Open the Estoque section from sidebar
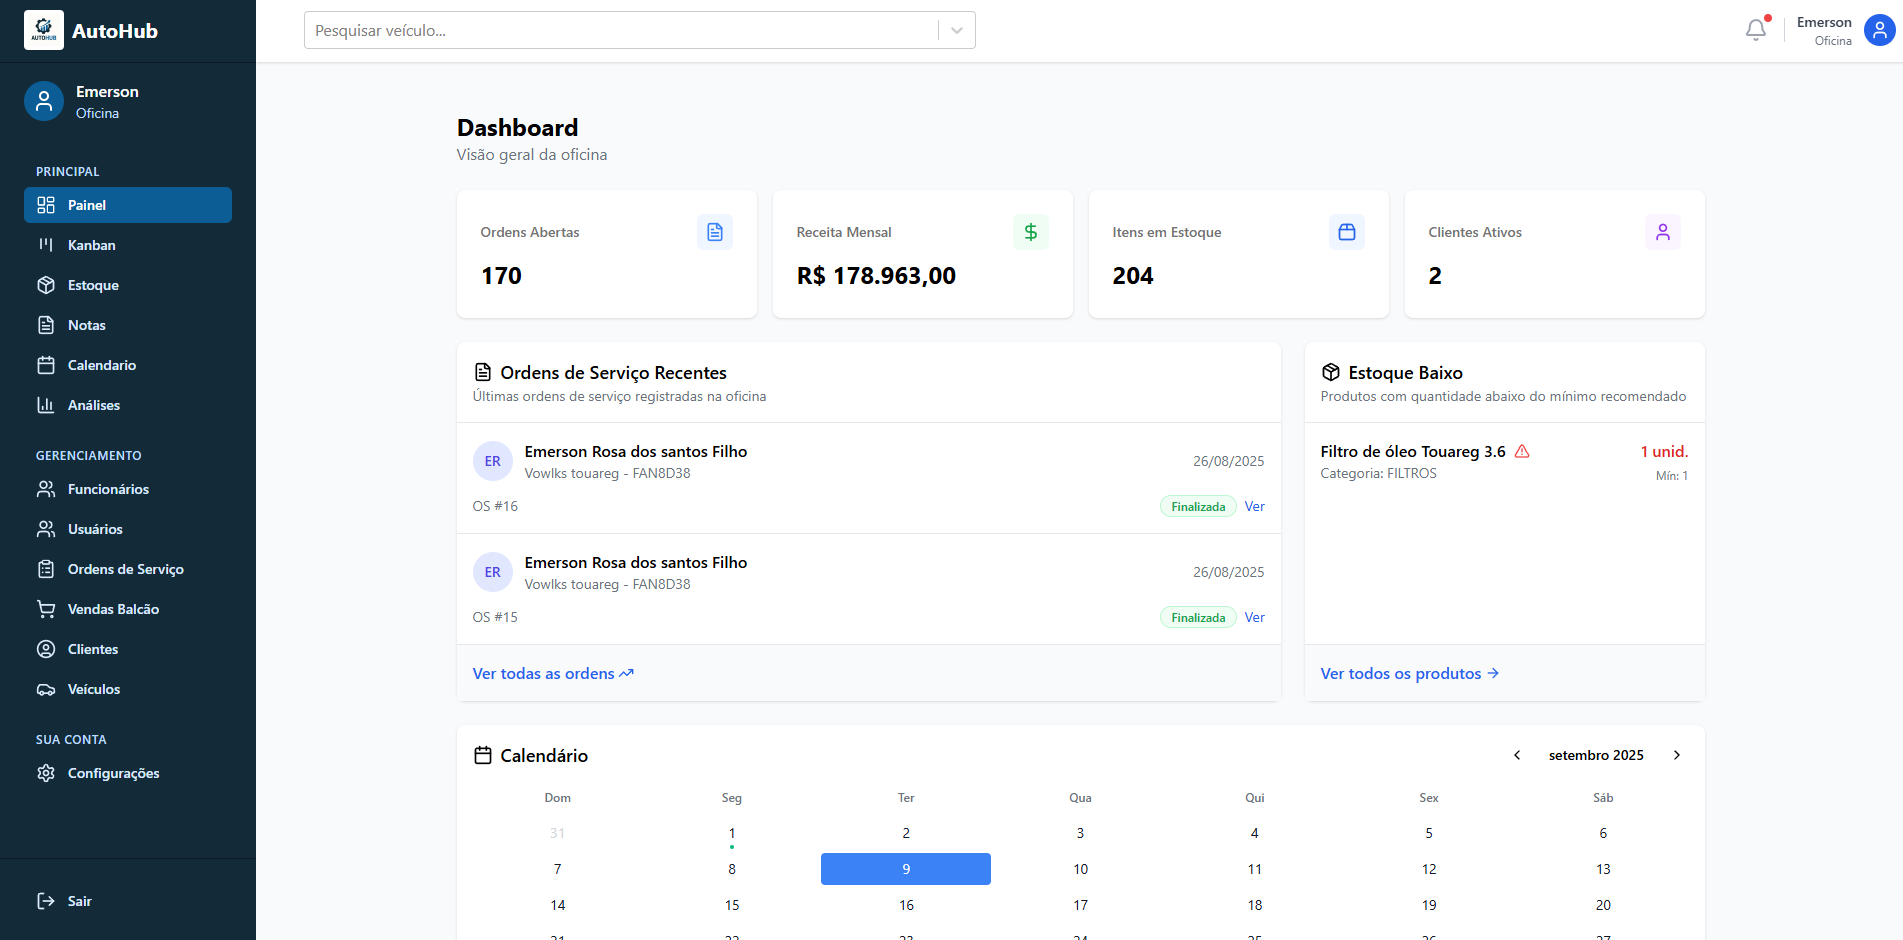The width and height of the screenshot is (1903, 940). pos(91,285)
